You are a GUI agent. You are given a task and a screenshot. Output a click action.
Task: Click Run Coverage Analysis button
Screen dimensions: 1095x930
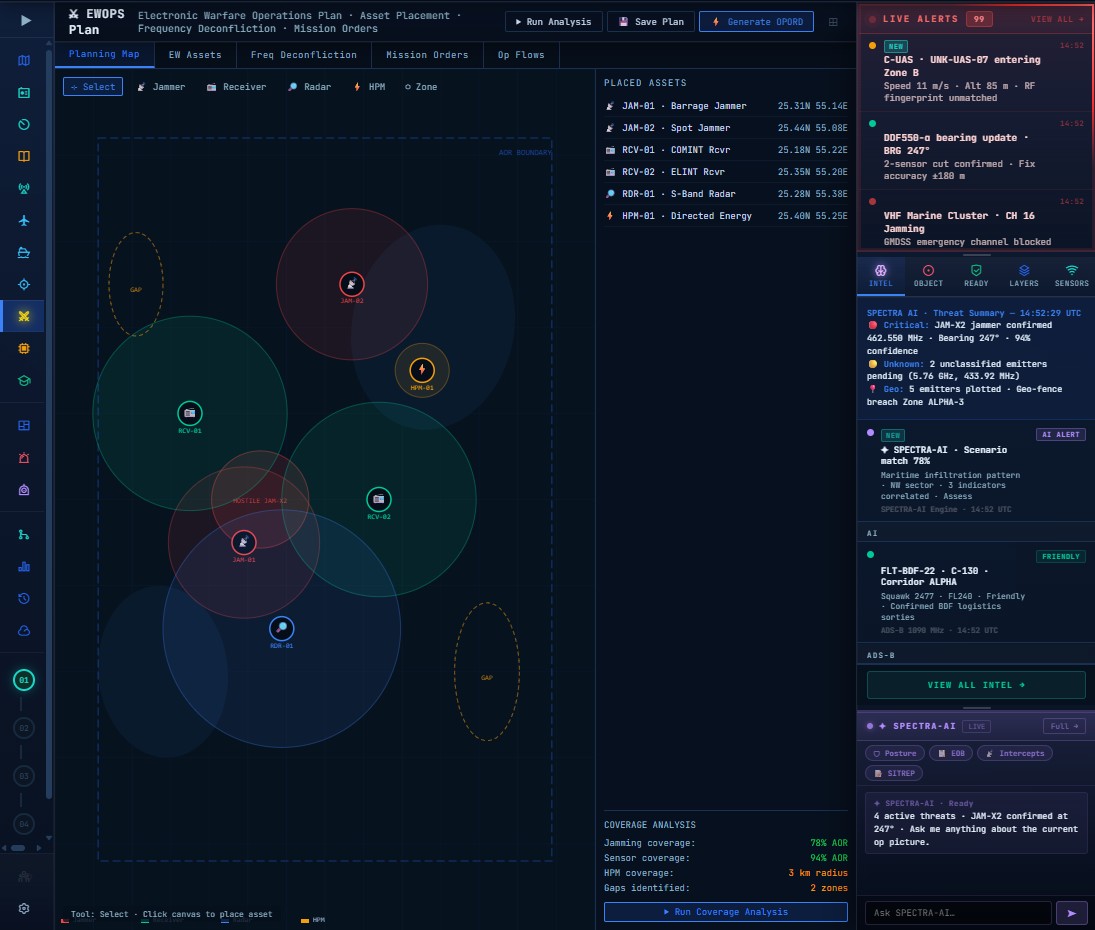point(726,912)
